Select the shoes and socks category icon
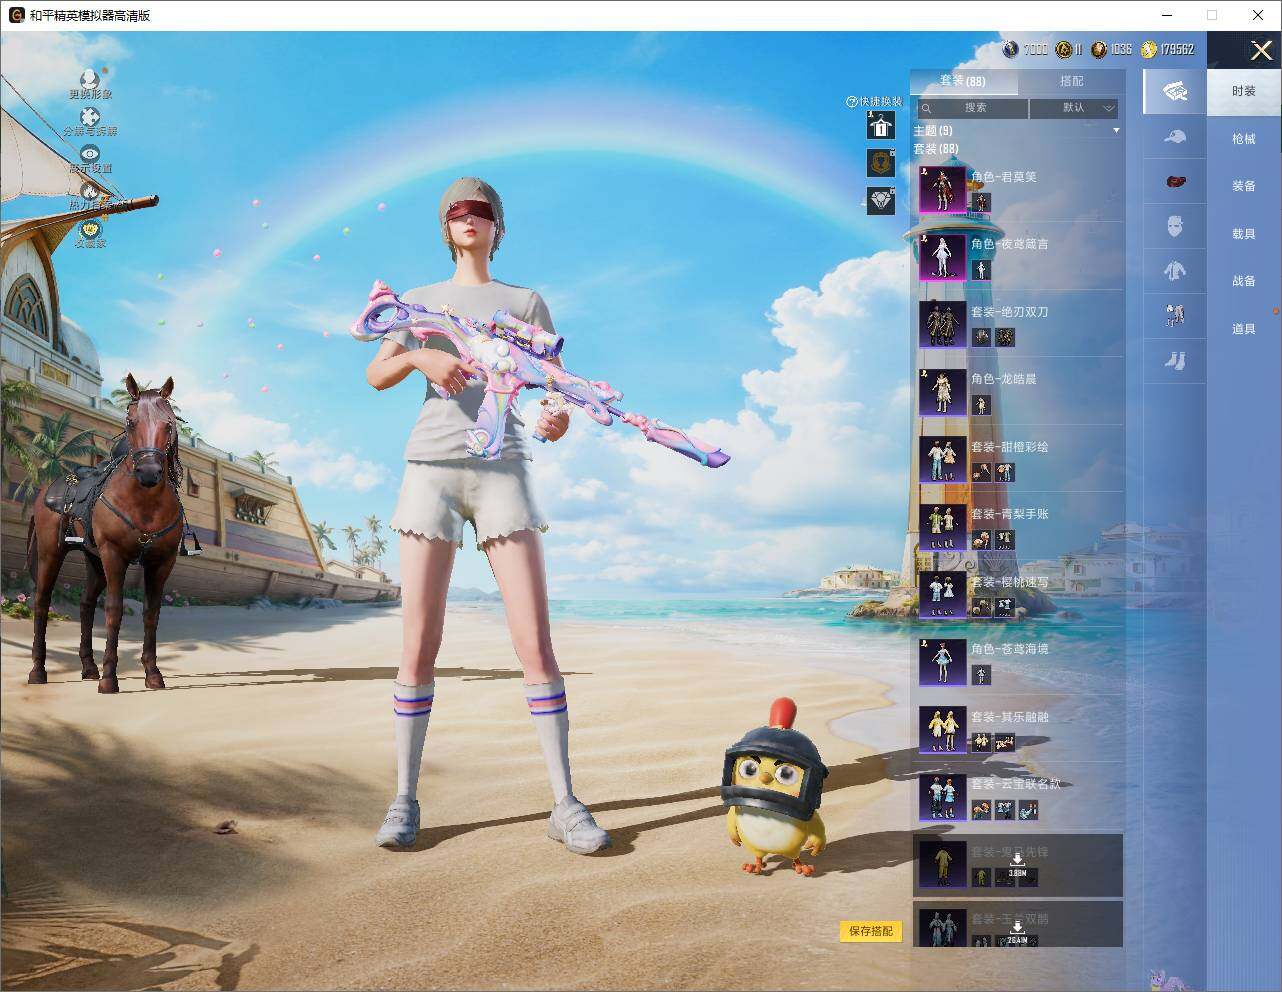The width and height of the screenshot is (1282, 992). pos(1175,359)
